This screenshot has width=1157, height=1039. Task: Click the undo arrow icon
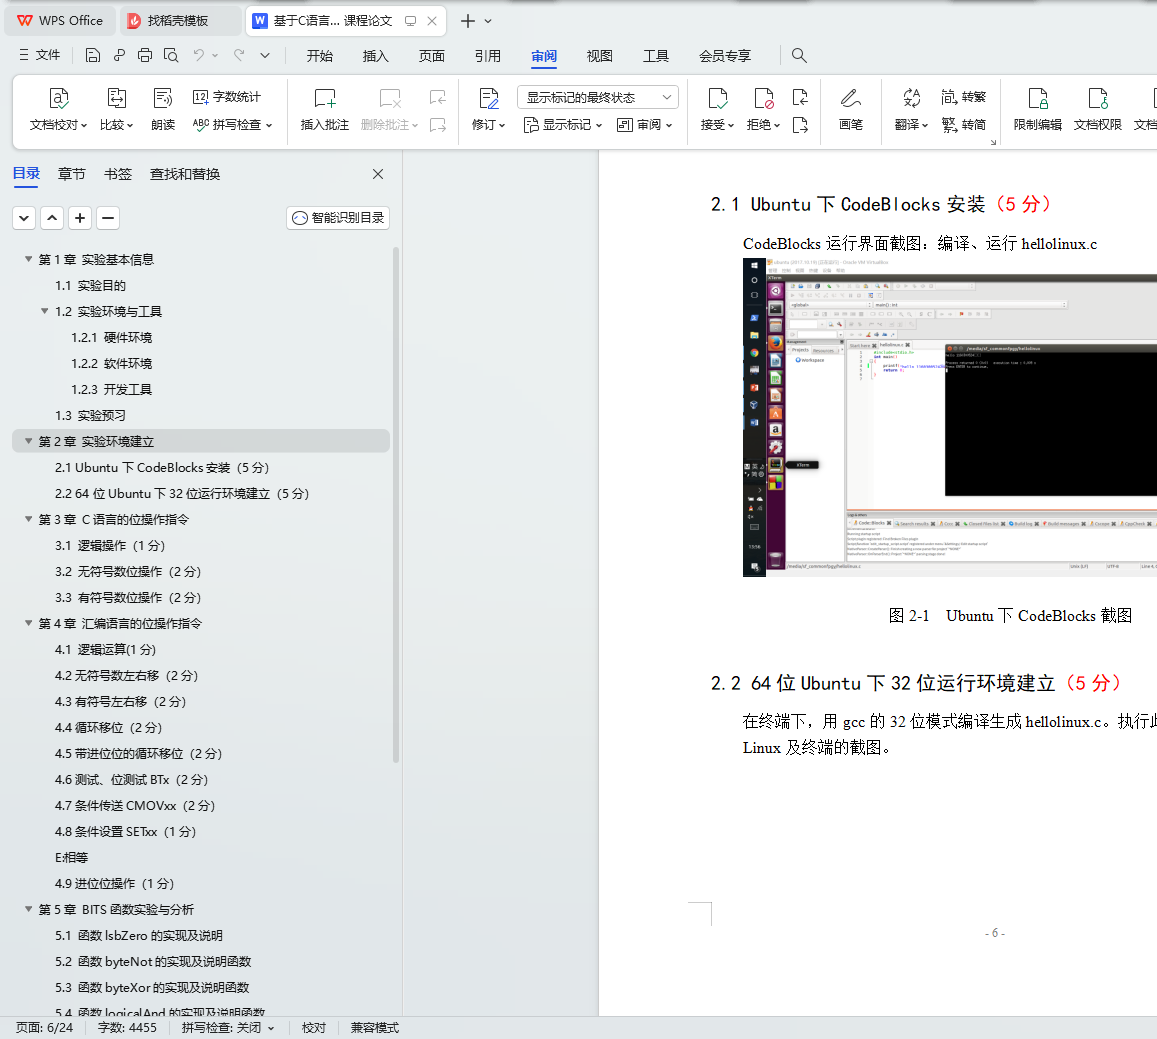coord(198,55)
